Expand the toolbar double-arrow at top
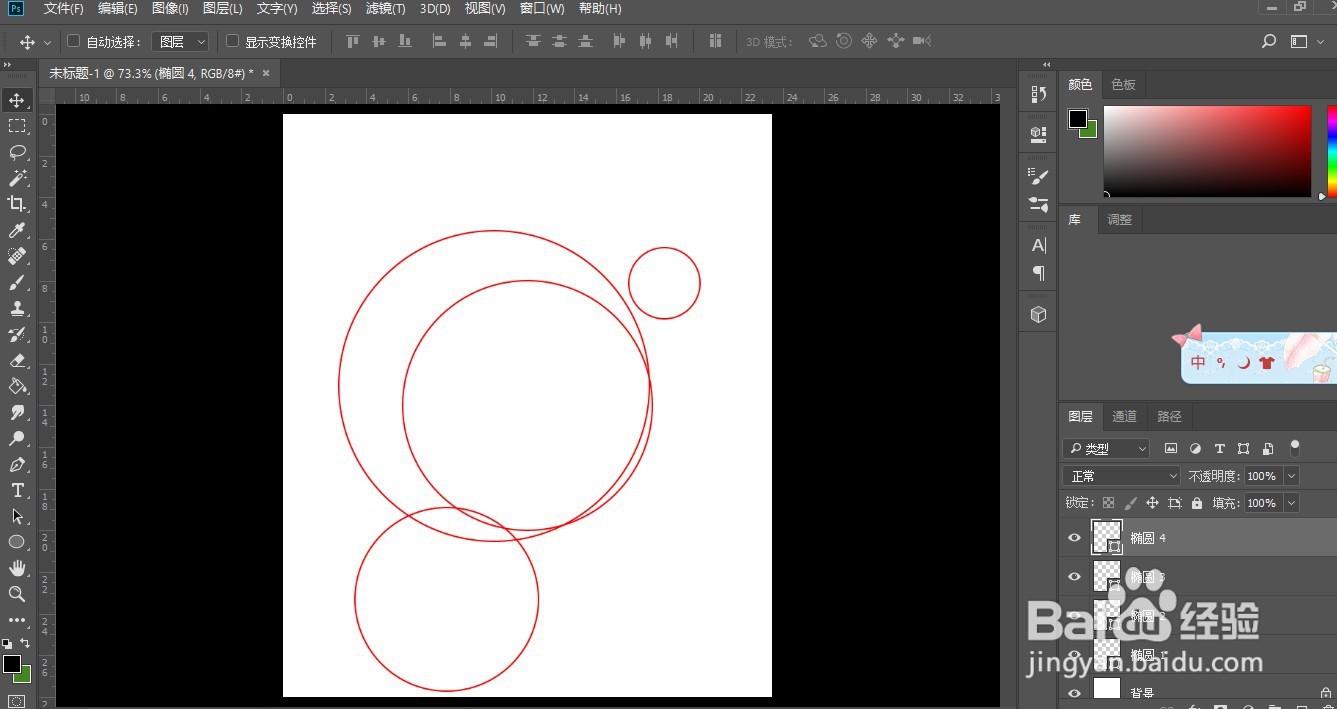 pos(8,65)
